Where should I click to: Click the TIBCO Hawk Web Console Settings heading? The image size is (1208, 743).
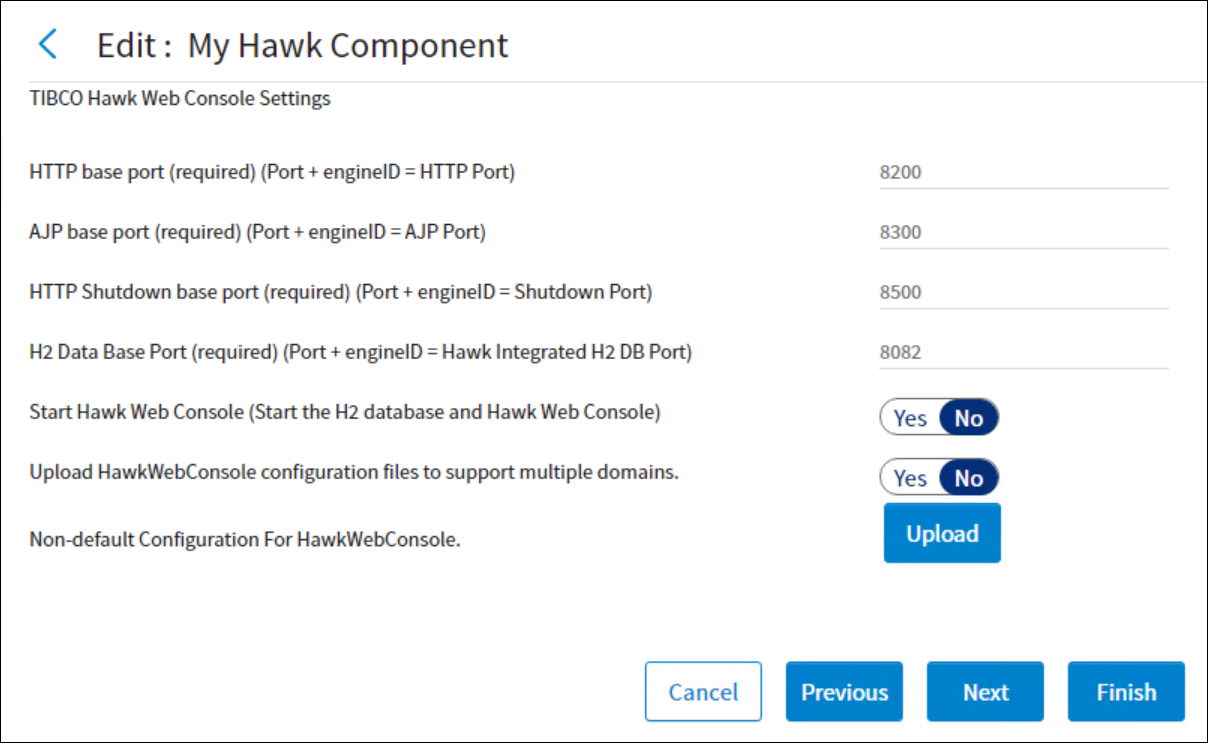click(180, 99)
